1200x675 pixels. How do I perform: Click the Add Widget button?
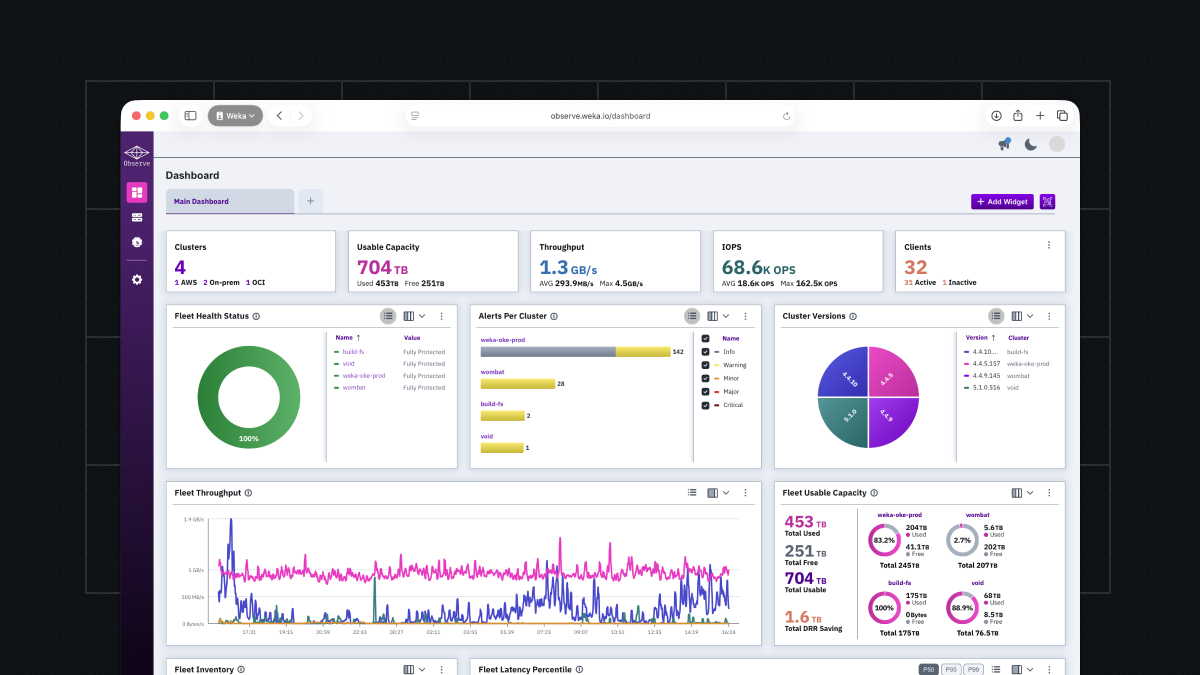point(1002,202)
